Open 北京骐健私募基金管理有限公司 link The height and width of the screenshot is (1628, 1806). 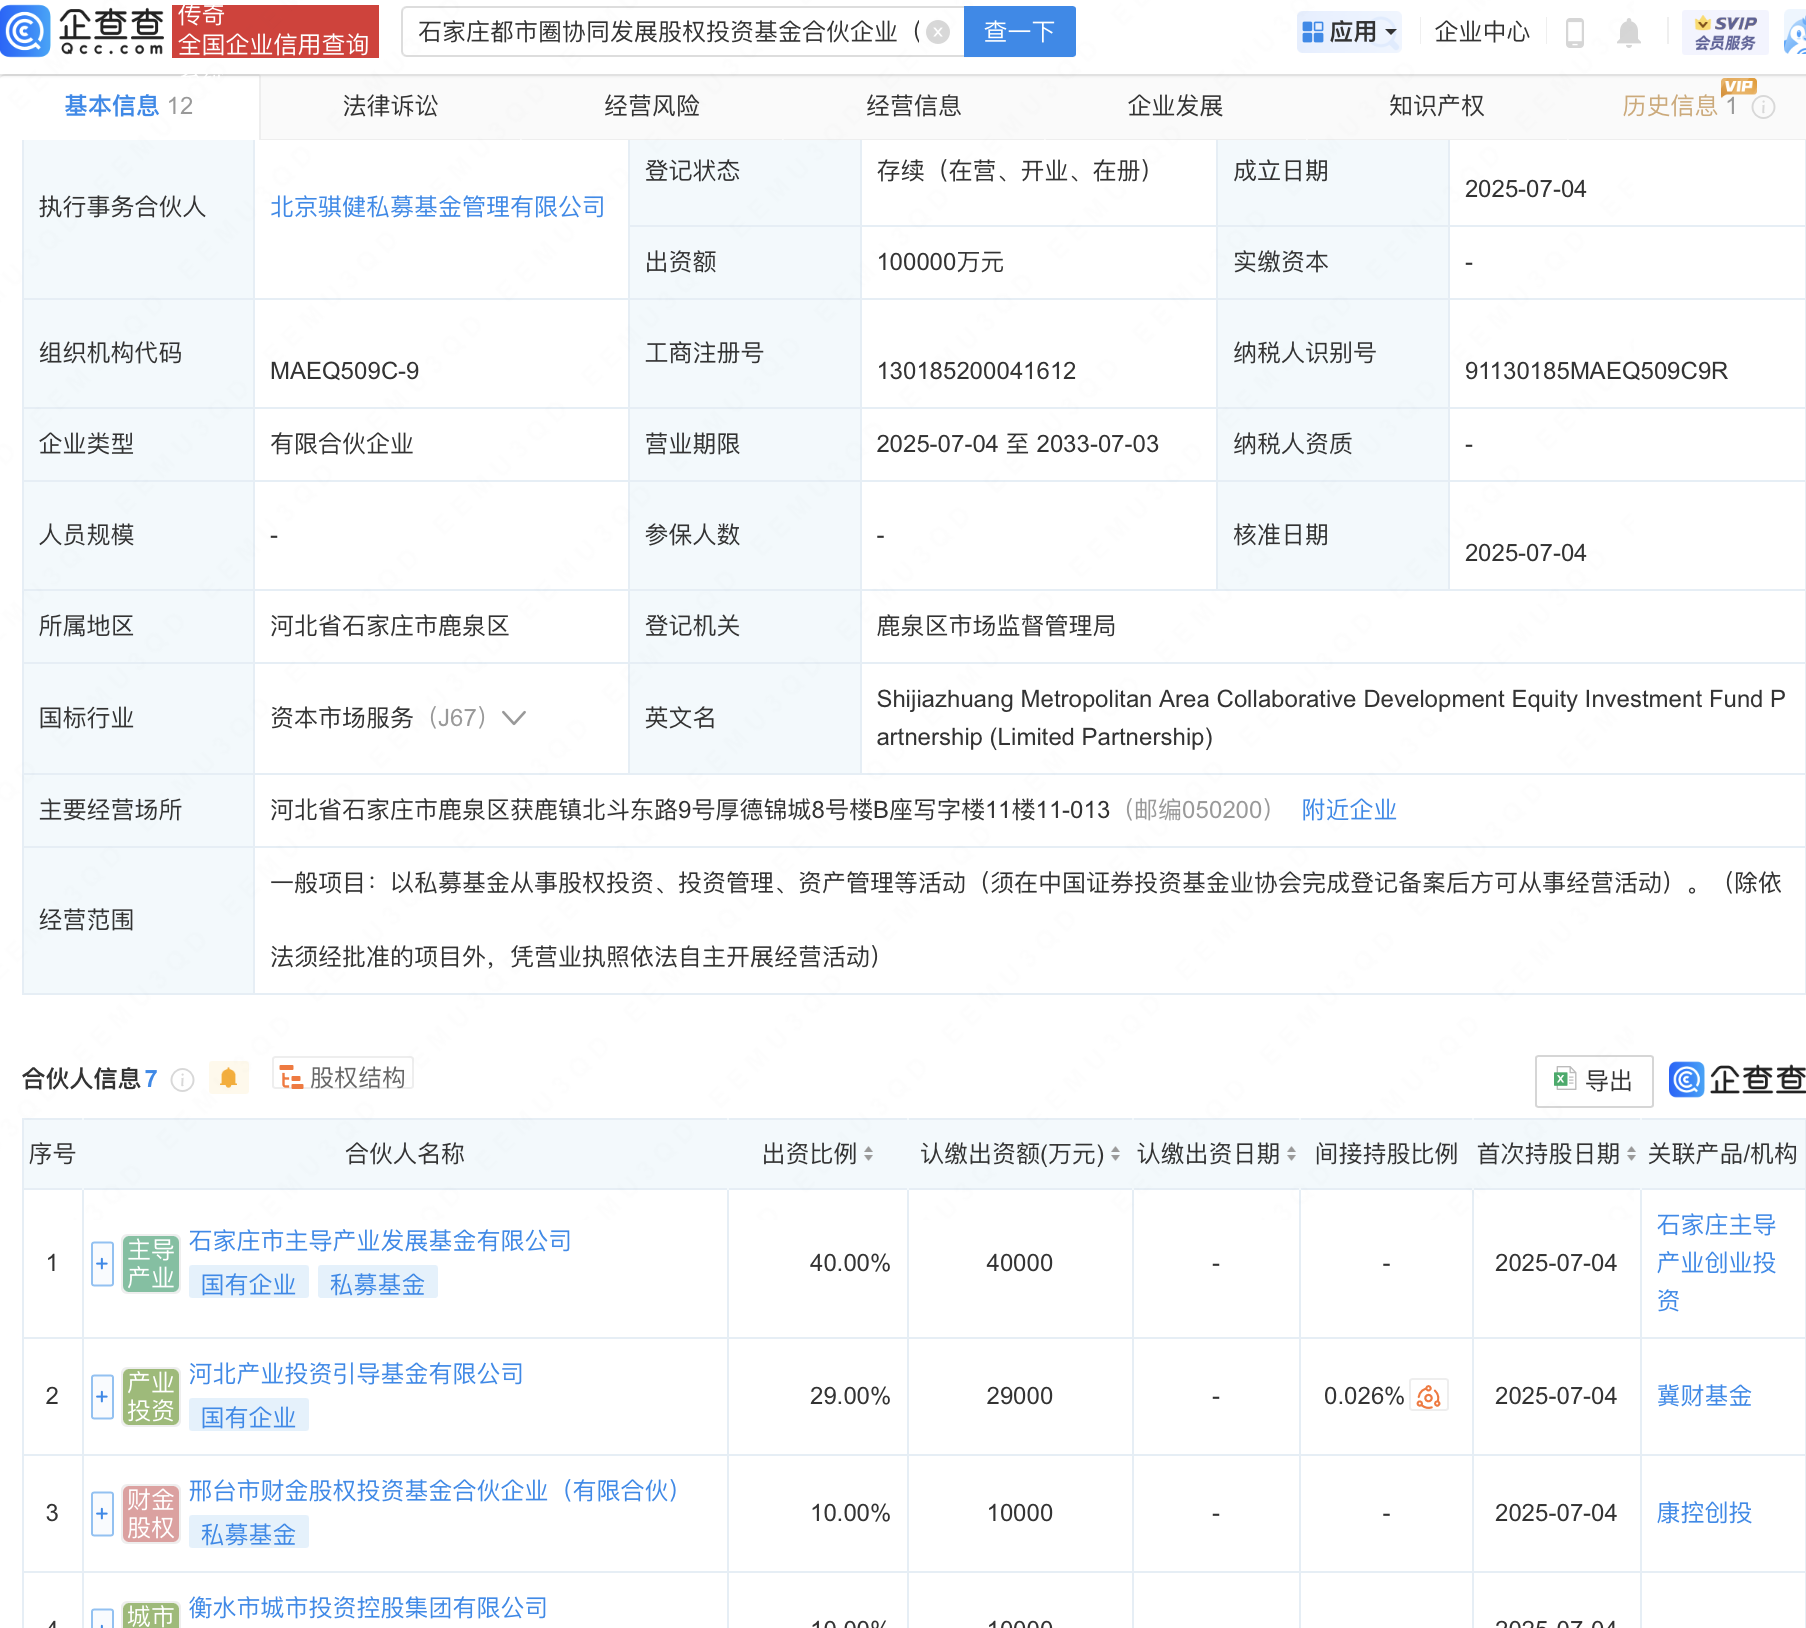click(438, 207)
